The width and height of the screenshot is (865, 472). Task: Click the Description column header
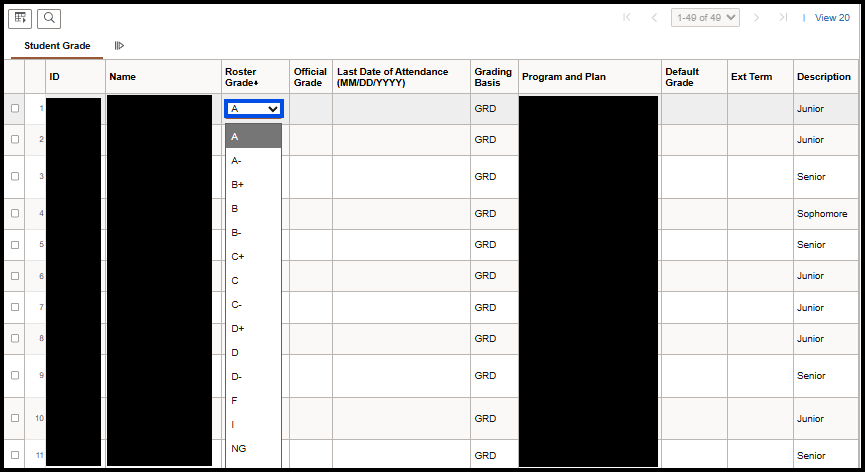tap(823, 77)
